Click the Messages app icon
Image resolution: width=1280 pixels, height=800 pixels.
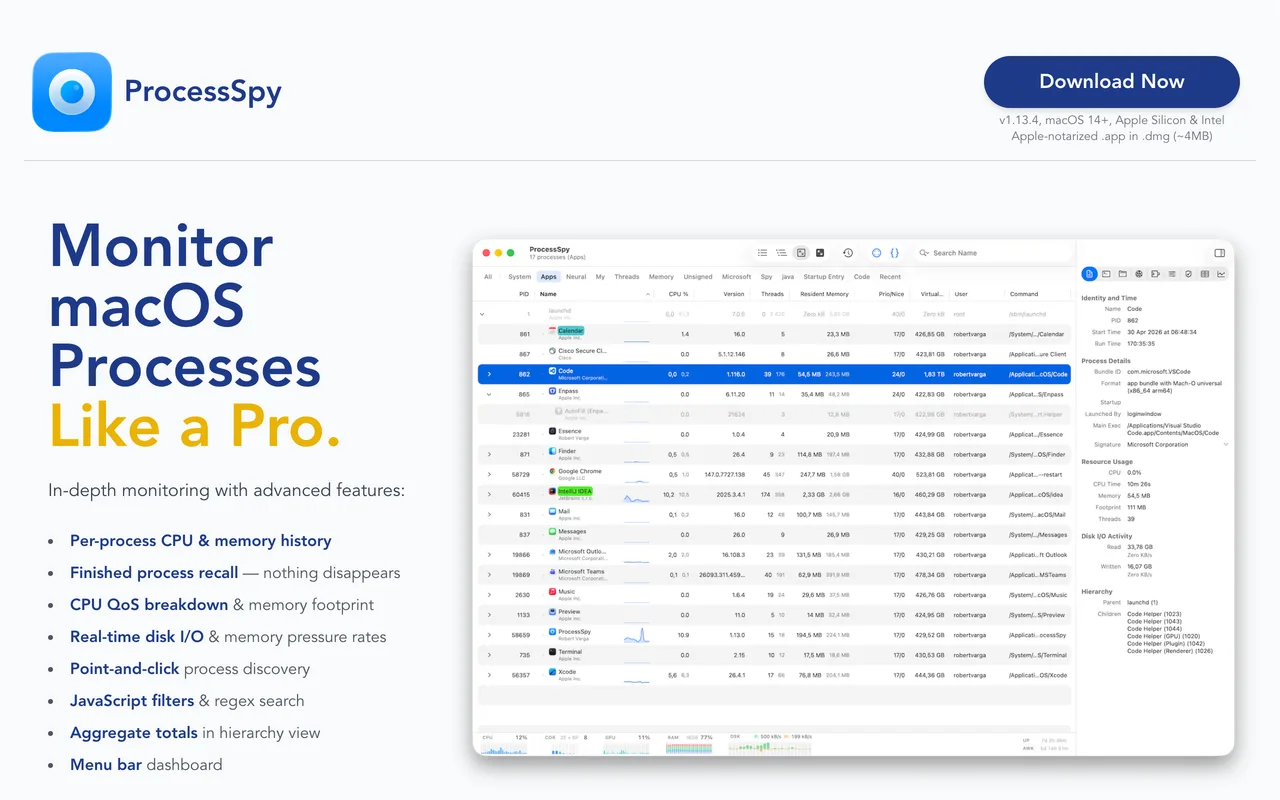[x=552, y=531]
